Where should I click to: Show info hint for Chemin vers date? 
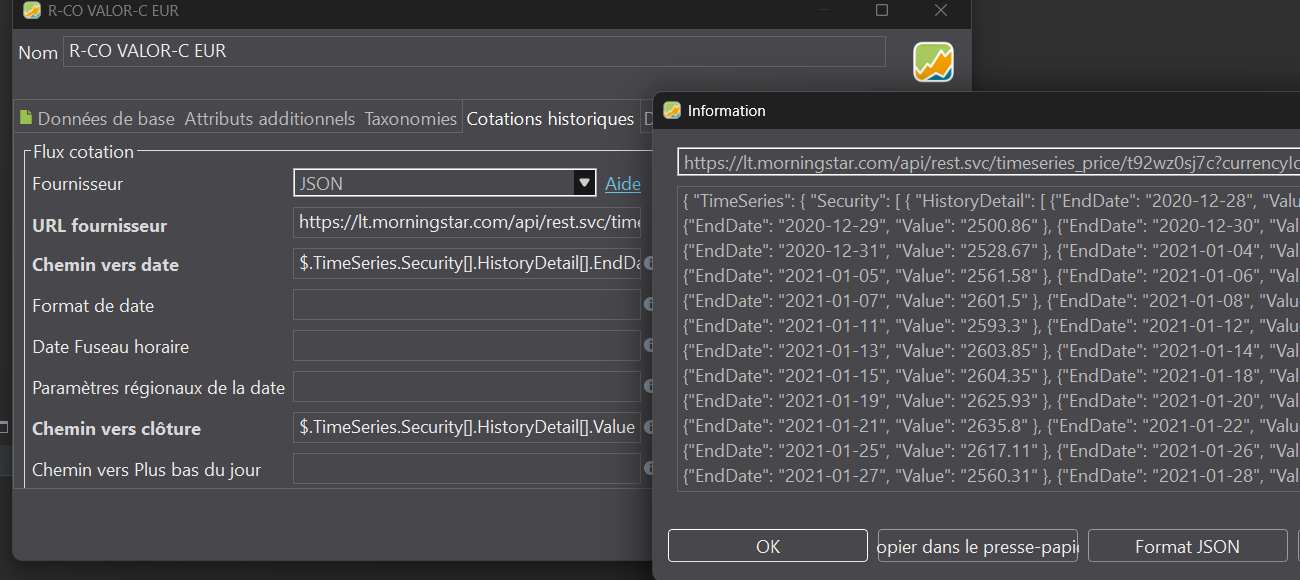coord(648,264)
